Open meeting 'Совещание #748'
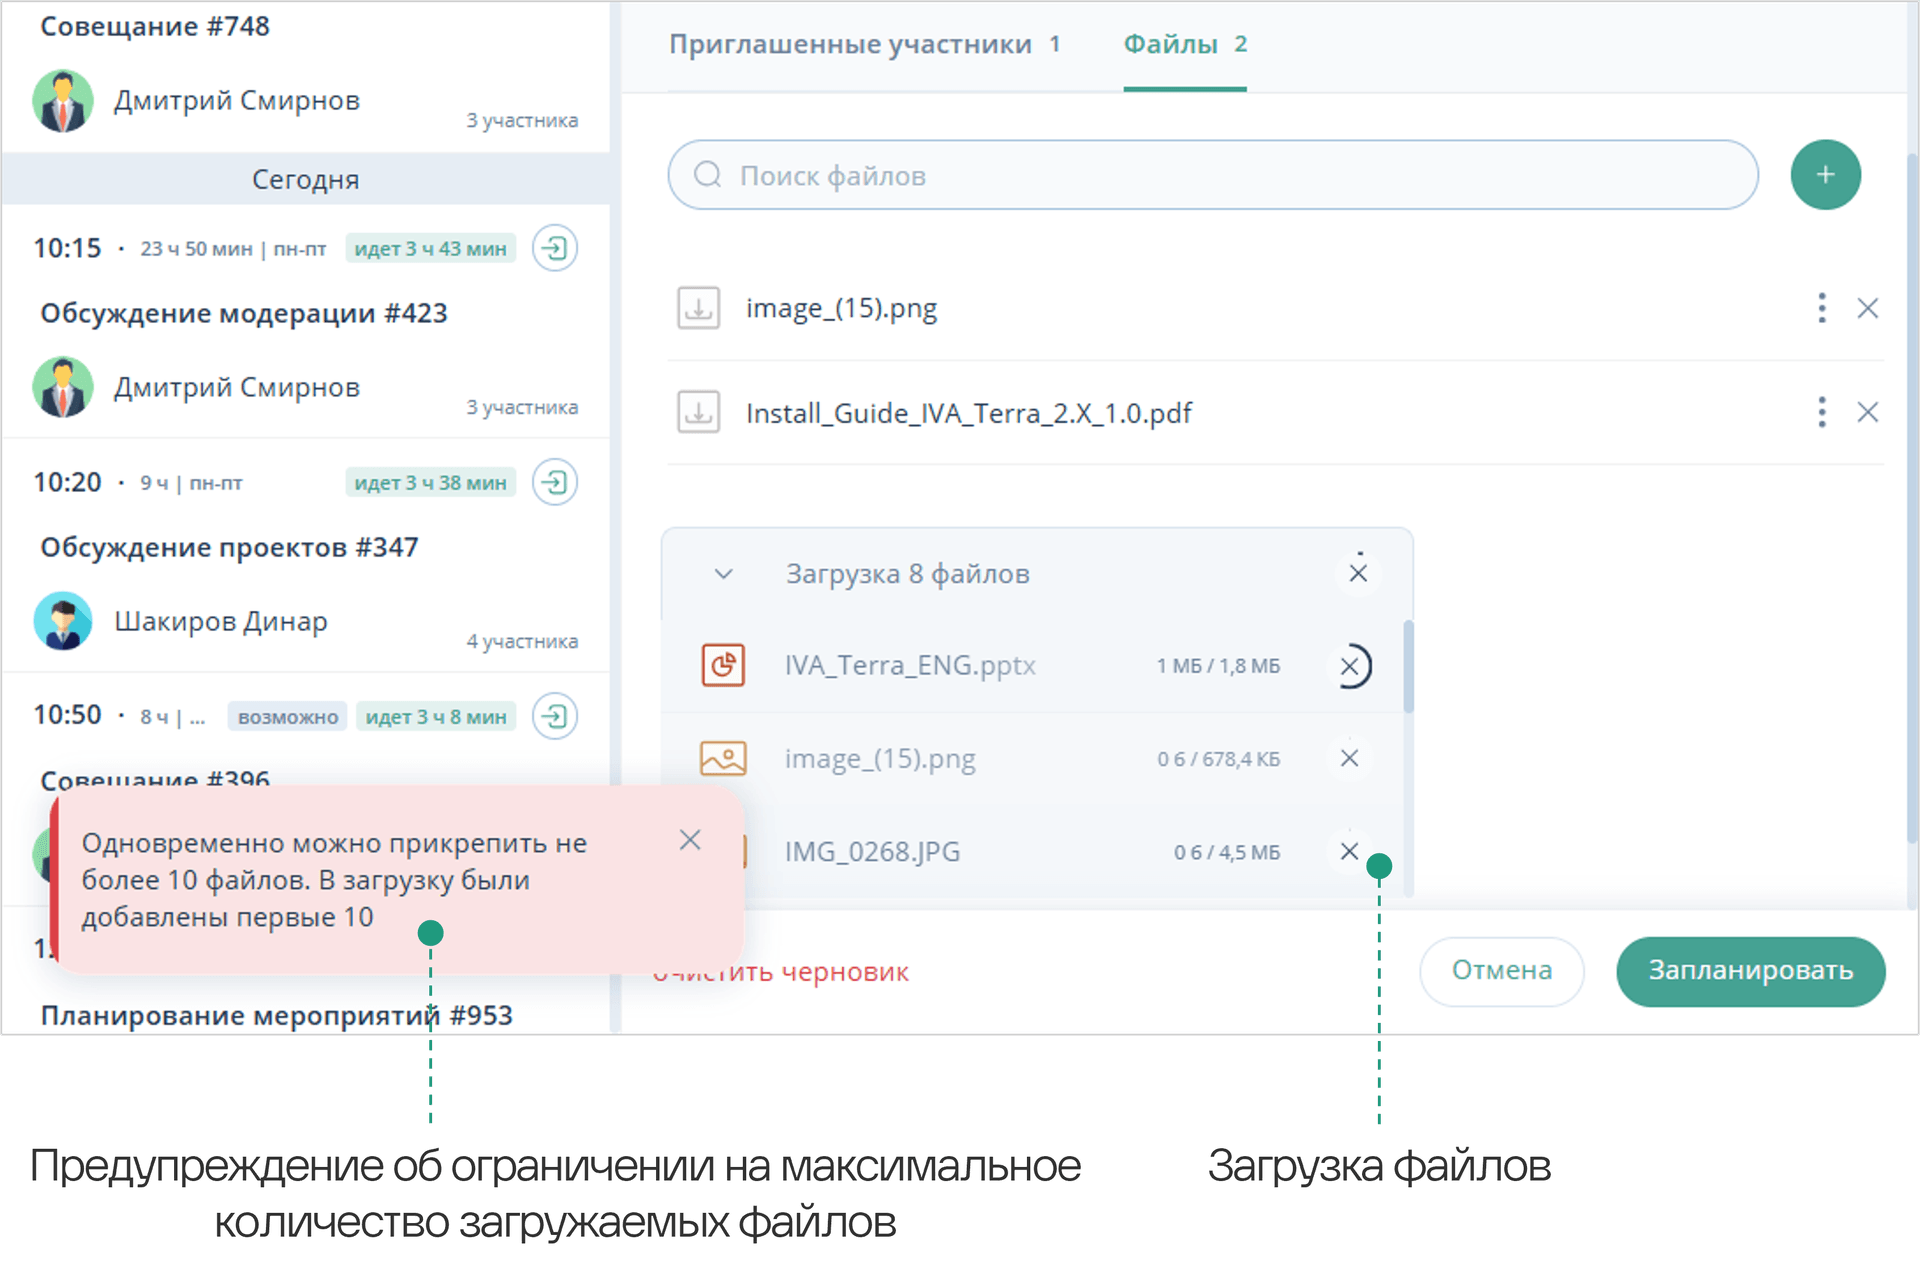 [x=155, y=26]
